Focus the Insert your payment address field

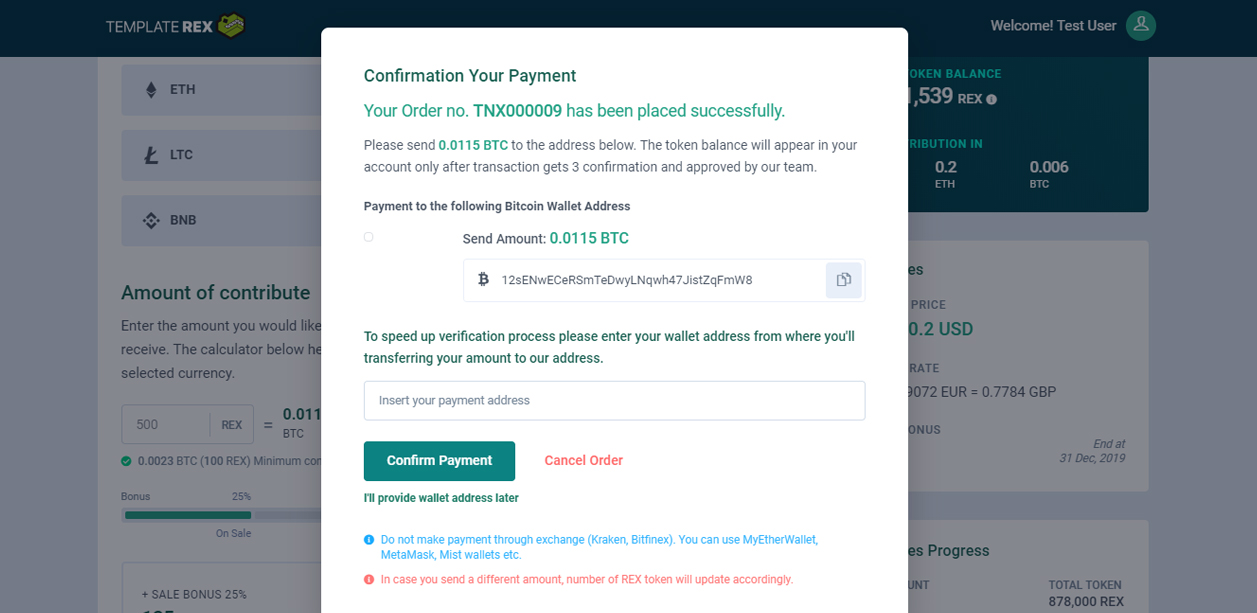pyautogui.click(x=614, y=400)
